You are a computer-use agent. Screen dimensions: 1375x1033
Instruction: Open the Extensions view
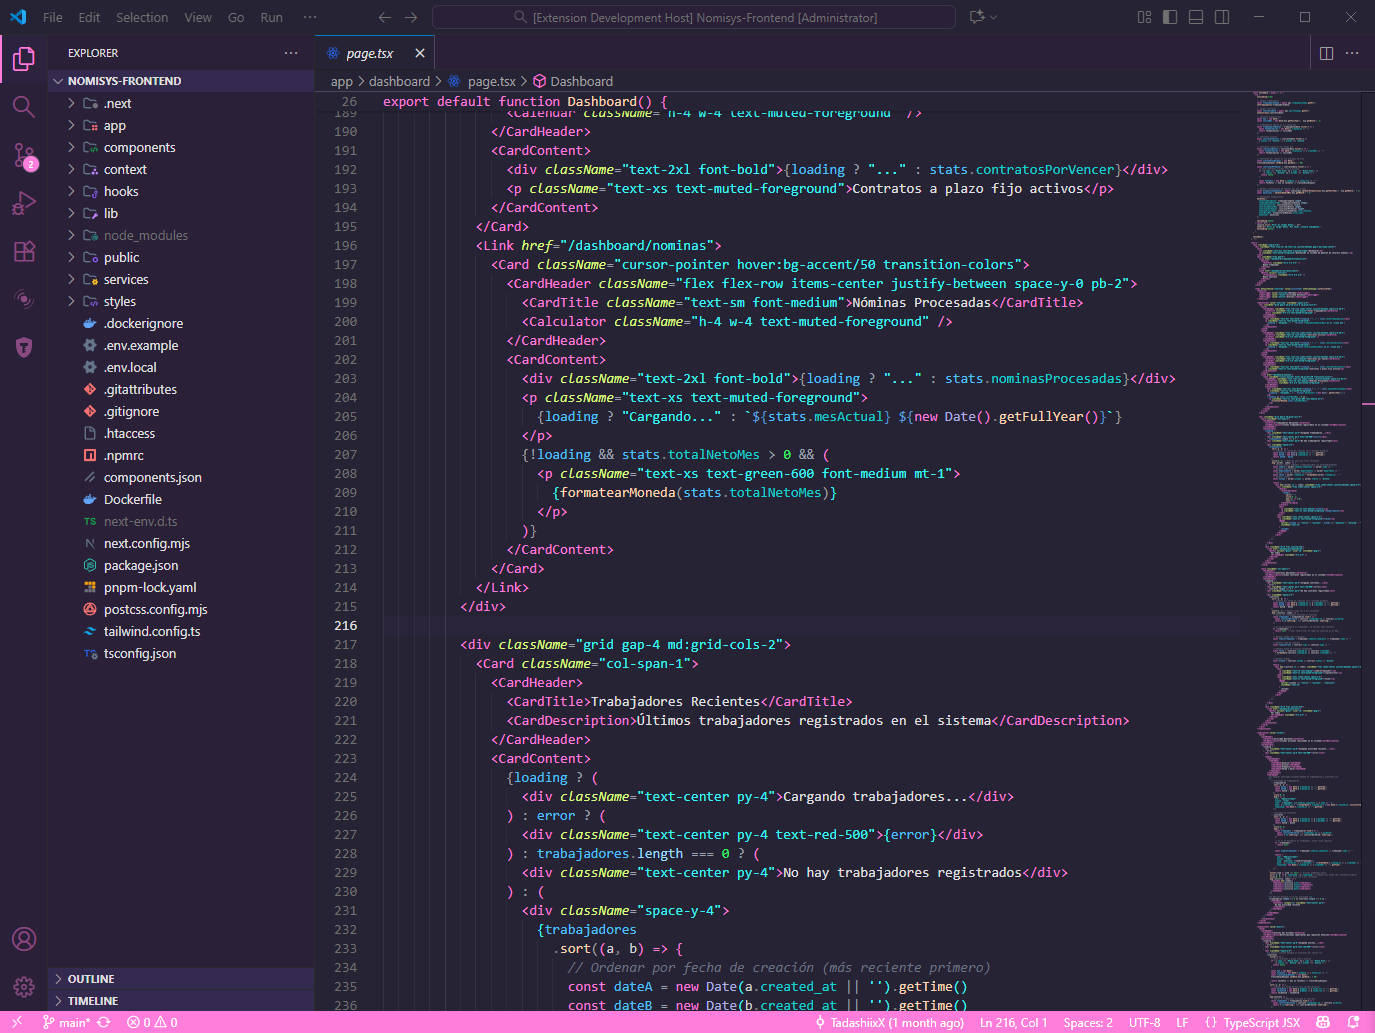24,251
